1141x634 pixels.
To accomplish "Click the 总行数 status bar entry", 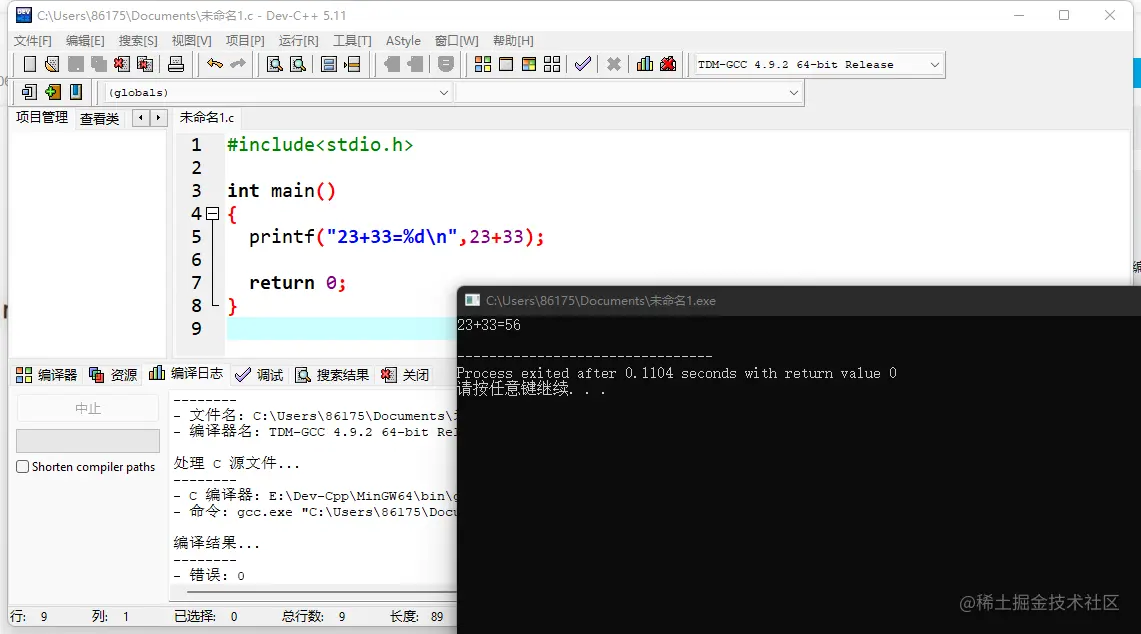I will click(x=314, y=617).
